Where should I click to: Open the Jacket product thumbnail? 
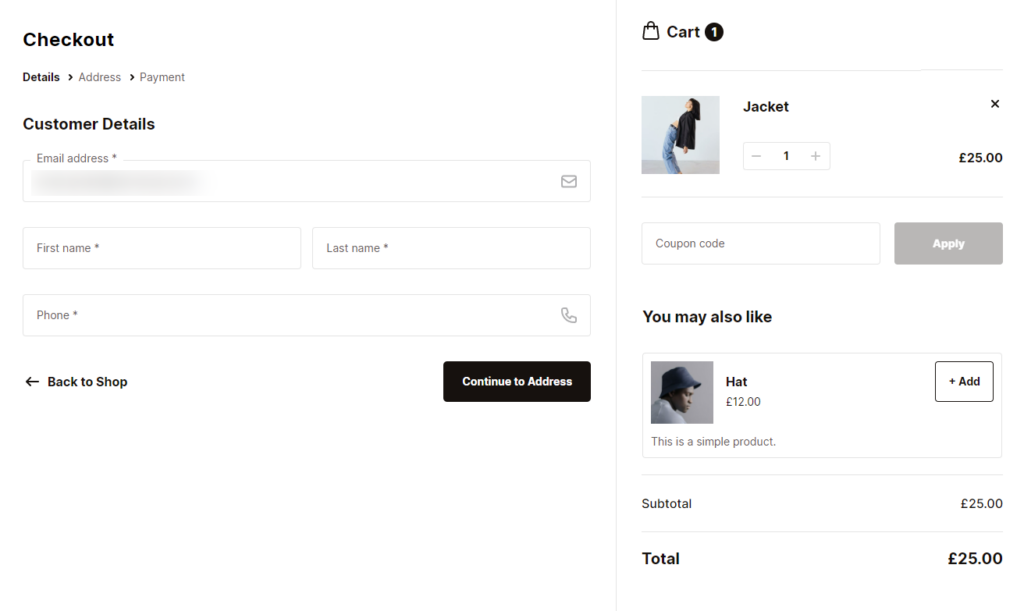coord(680,135)
